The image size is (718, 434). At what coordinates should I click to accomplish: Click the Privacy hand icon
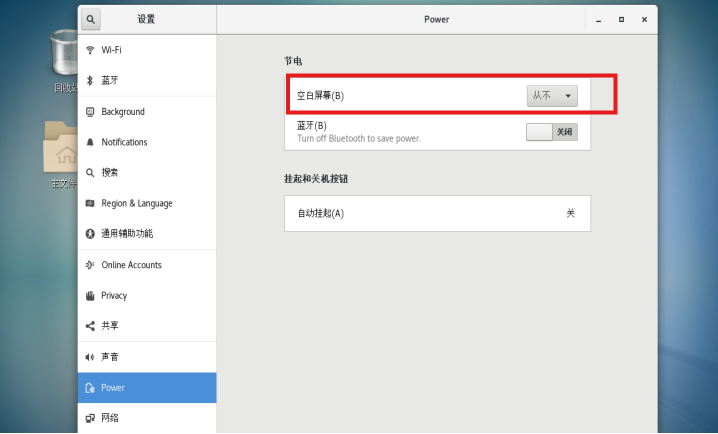pos(90,295)
